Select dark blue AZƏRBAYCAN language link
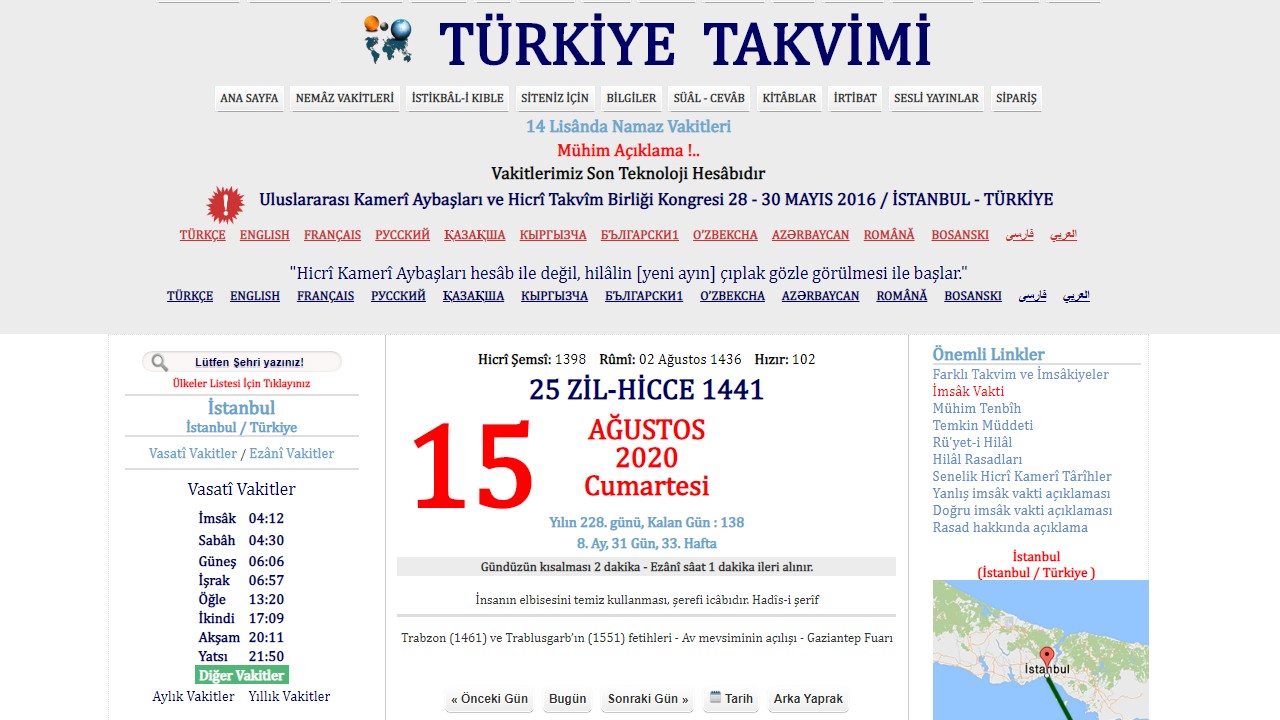 pos(821,296)
